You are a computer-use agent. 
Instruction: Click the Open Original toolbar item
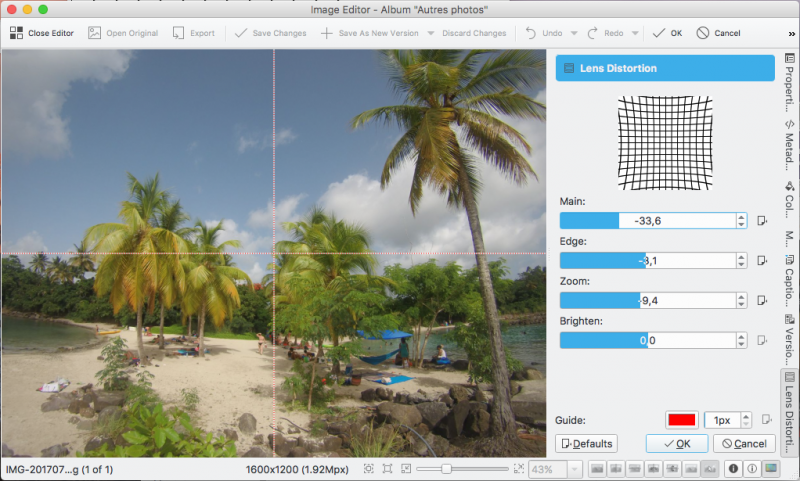click(123, 33)
